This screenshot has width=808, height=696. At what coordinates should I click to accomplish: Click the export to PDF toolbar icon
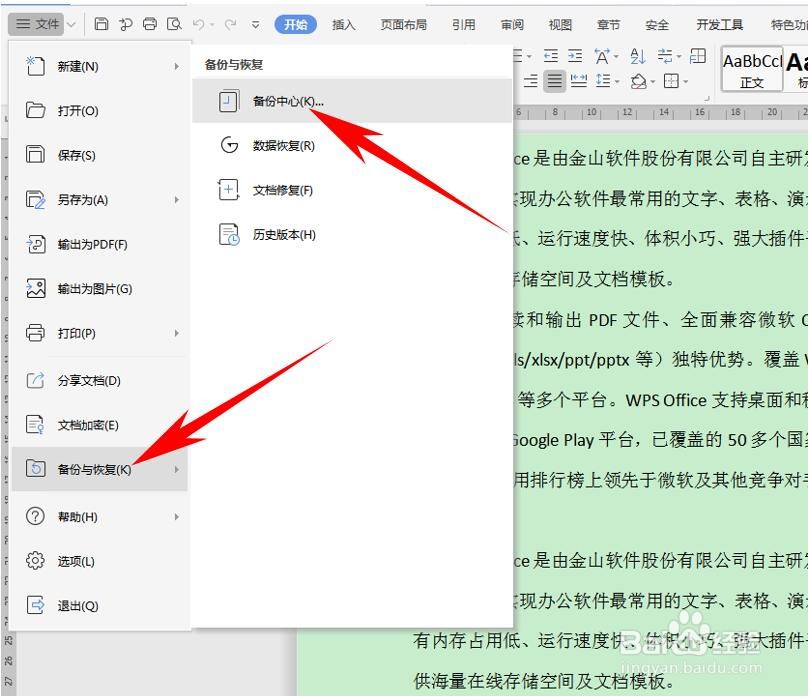[125, 24]
